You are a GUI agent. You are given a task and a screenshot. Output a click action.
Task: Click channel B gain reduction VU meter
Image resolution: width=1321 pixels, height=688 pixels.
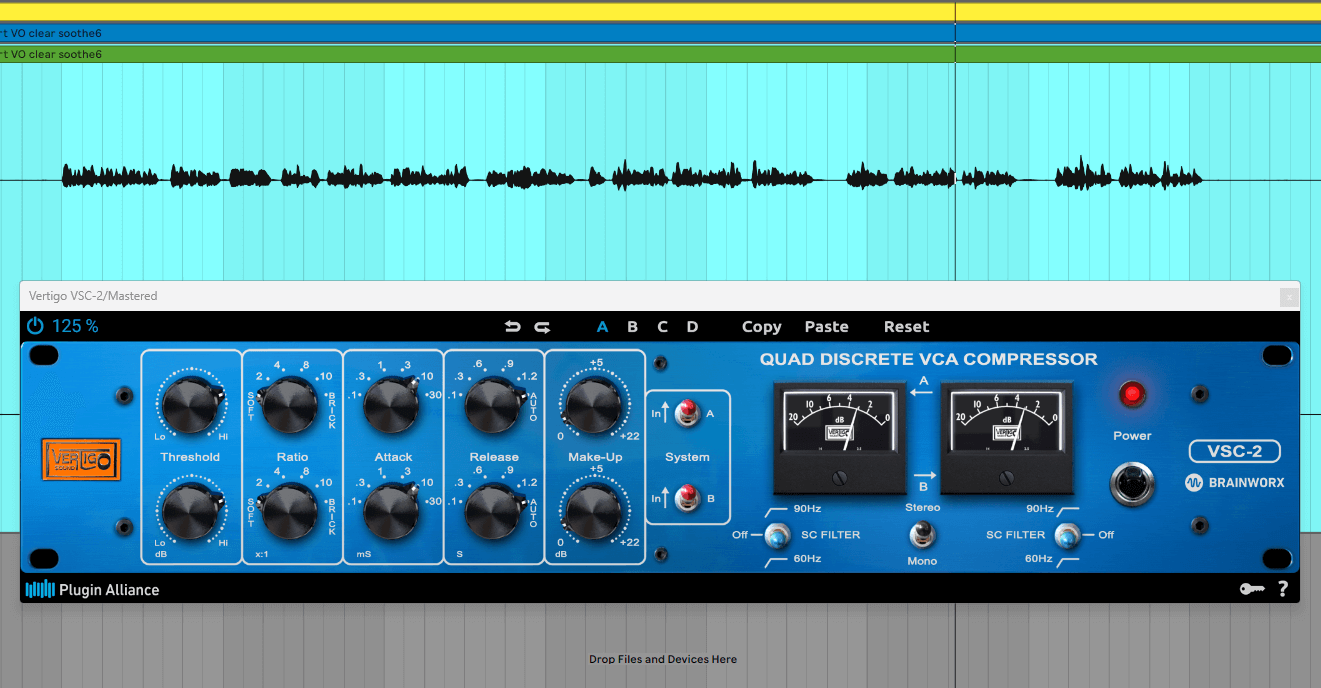pos(1007,437)
